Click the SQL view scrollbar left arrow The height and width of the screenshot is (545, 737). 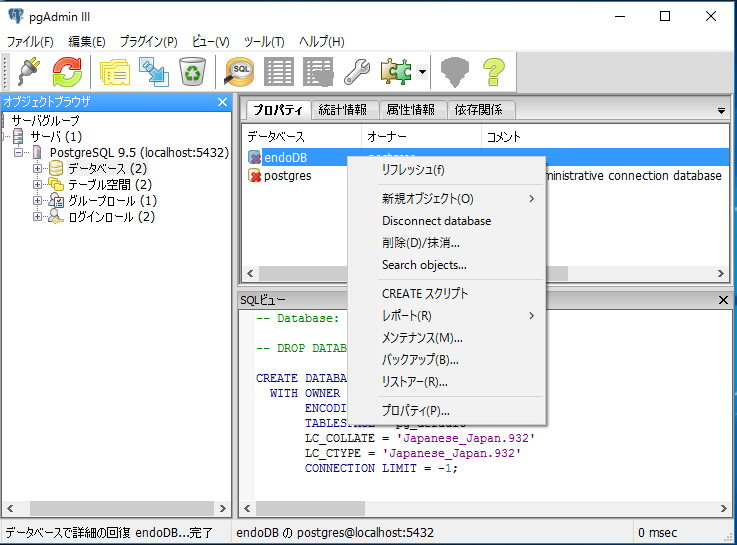click(x=247, y=508)
